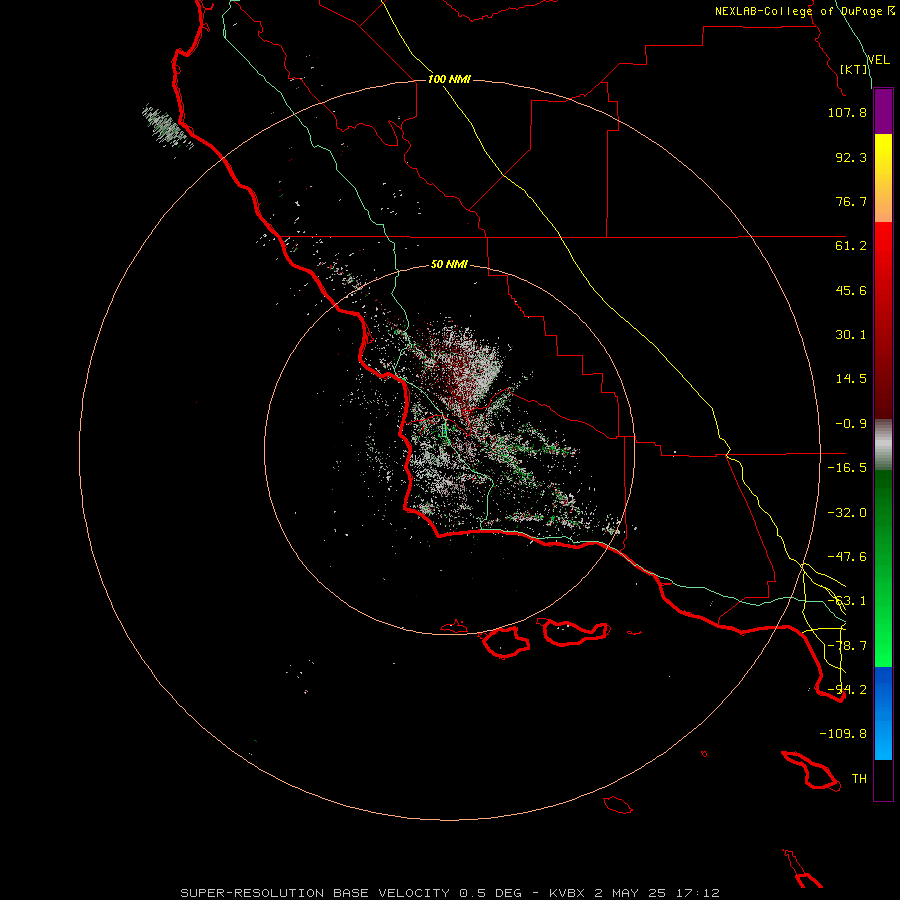This screenshot has height=900, width=900.
Task: Pick the blue segment of the velocity color bar
Action: (883, 713)
